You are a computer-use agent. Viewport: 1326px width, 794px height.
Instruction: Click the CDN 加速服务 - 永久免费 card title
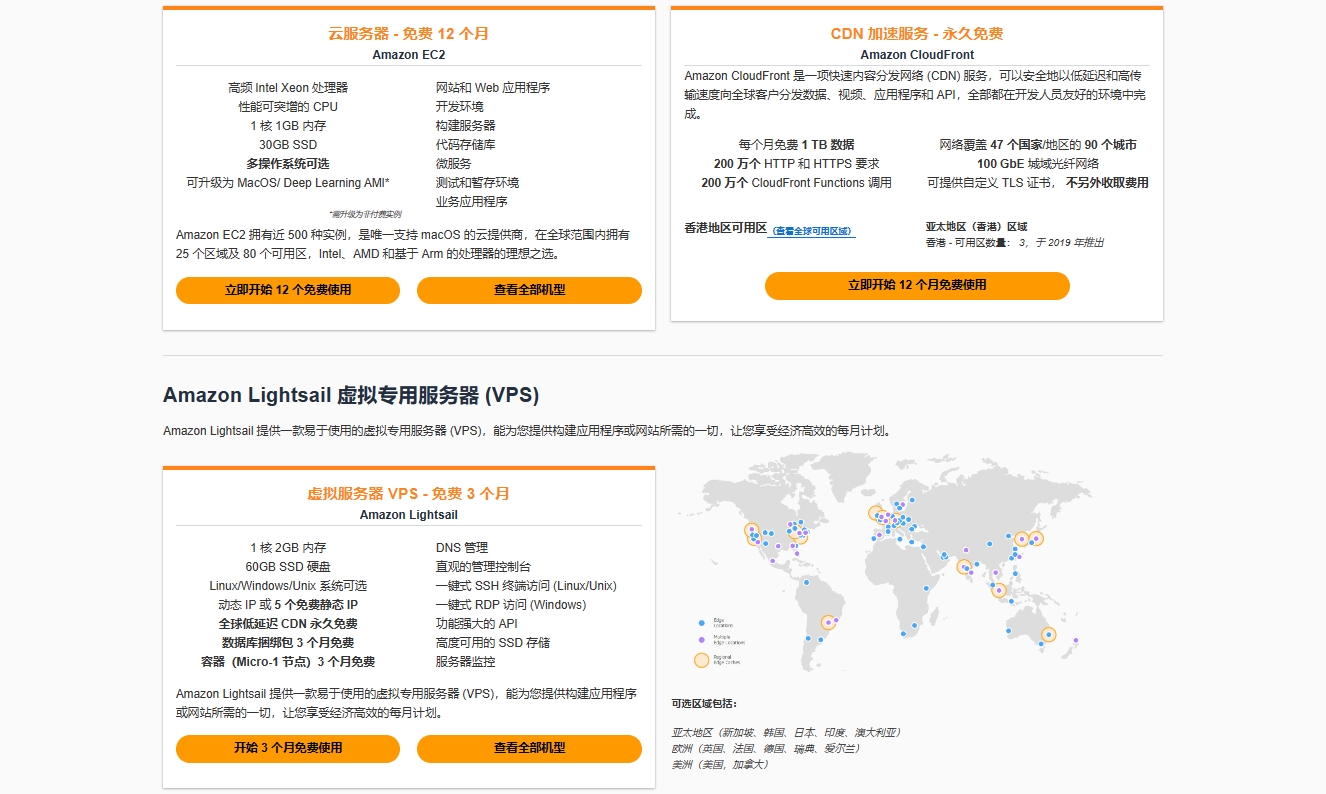(916, 34)
